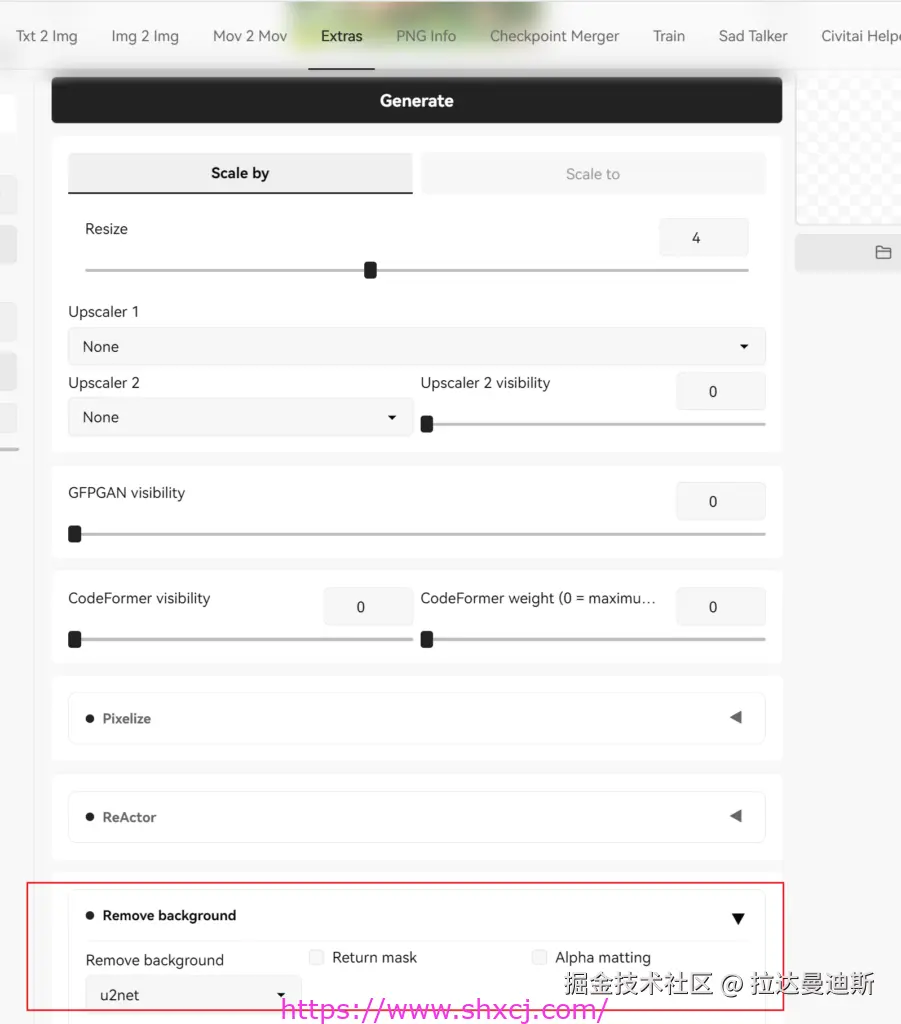Open the Checkpoint Merger tab
Viewport: 901px width, 1024px height.
(554, 36)
